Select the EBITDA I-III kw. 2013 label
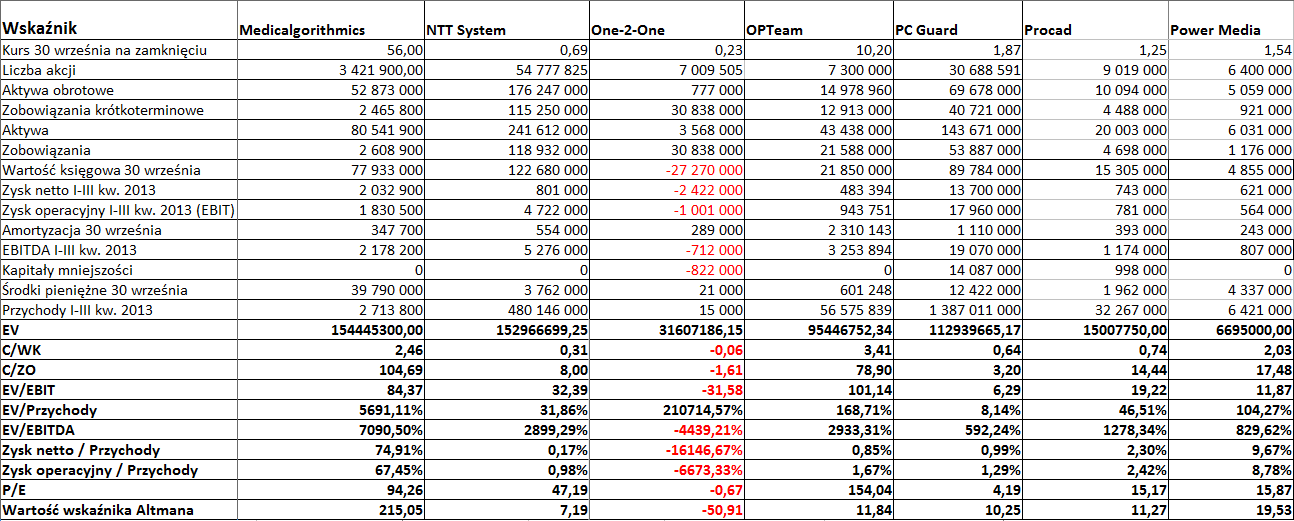1294x521 pixels. [x=71, y=250]
